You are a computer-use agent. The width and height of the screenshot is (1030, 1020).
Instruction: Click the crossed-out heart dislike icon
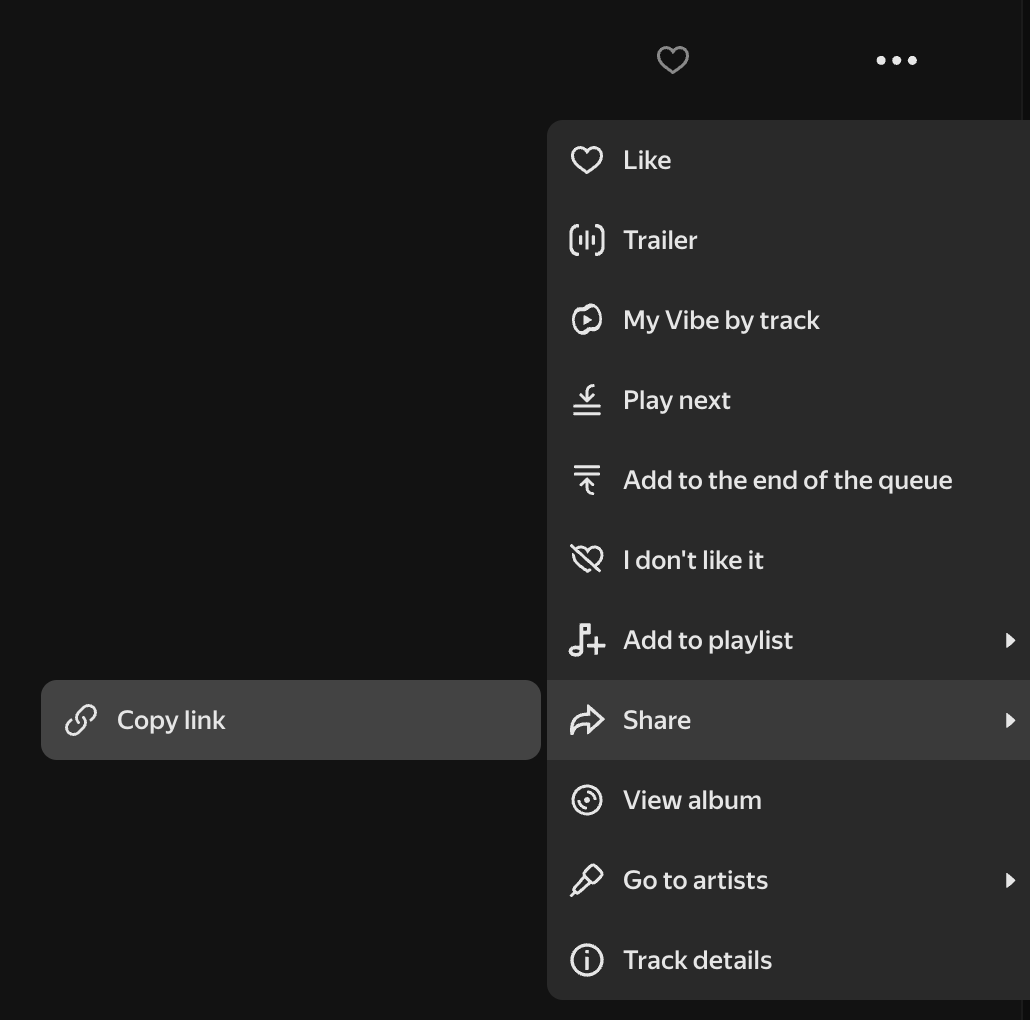587,560
